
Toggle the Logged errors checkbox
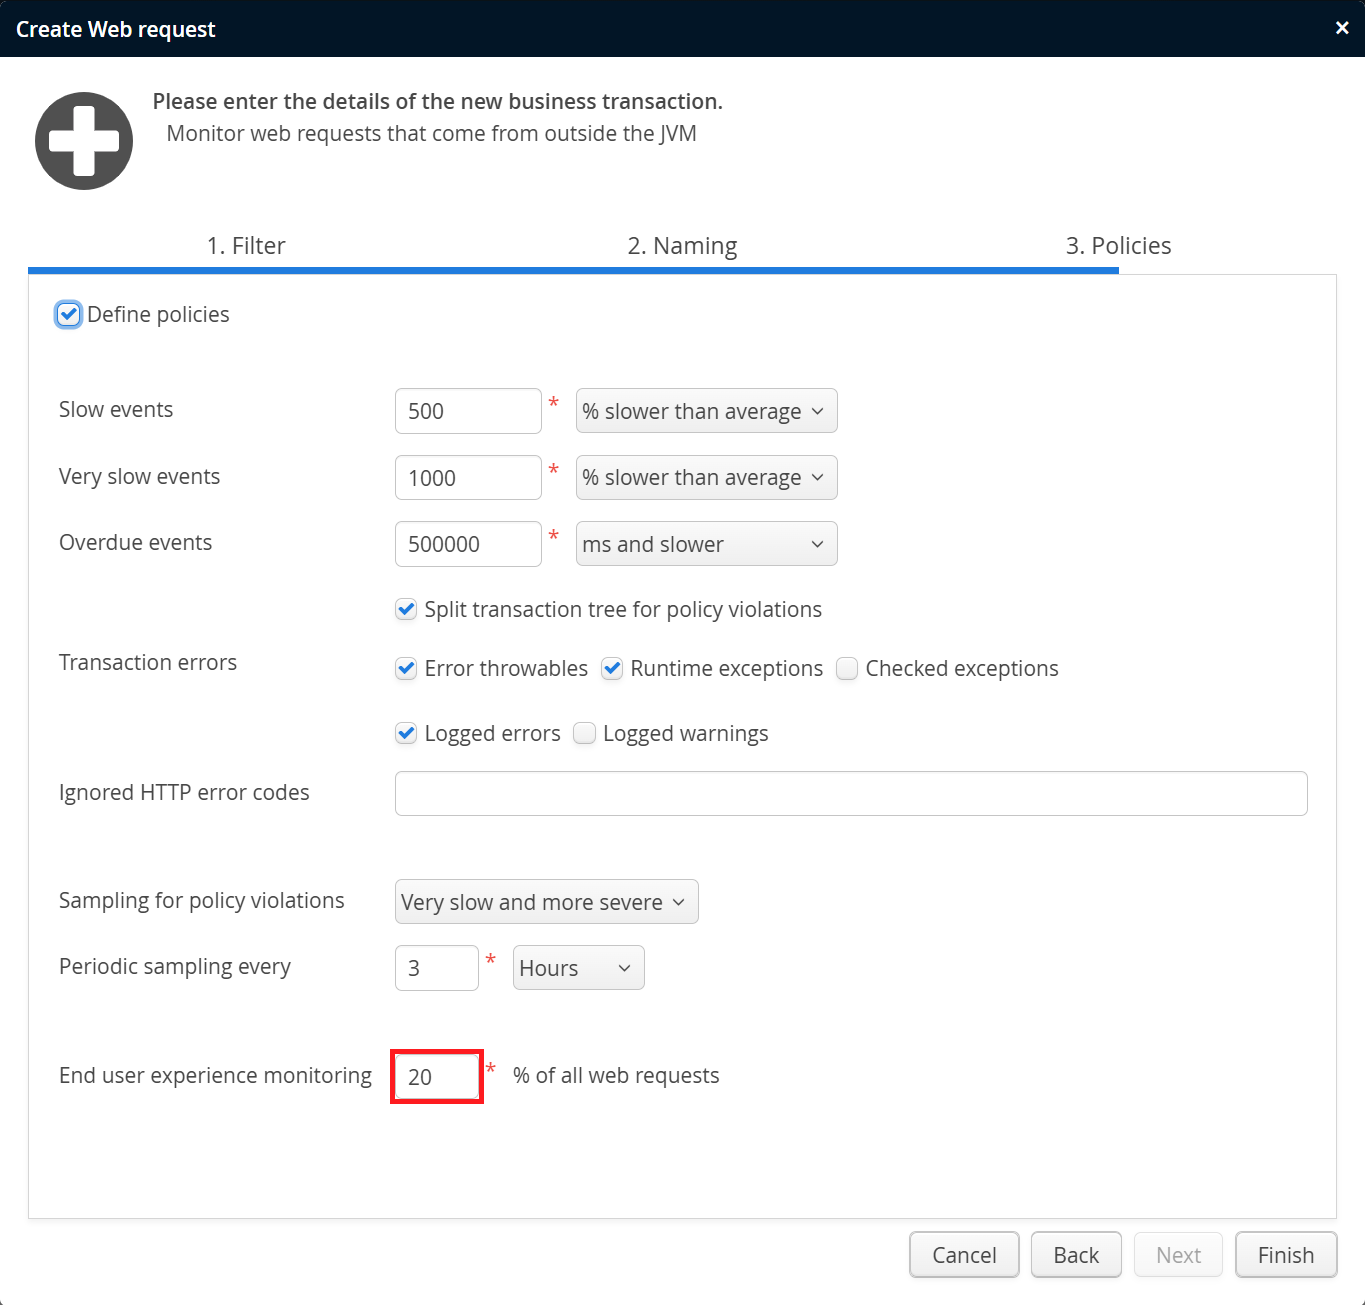point(406,734)
